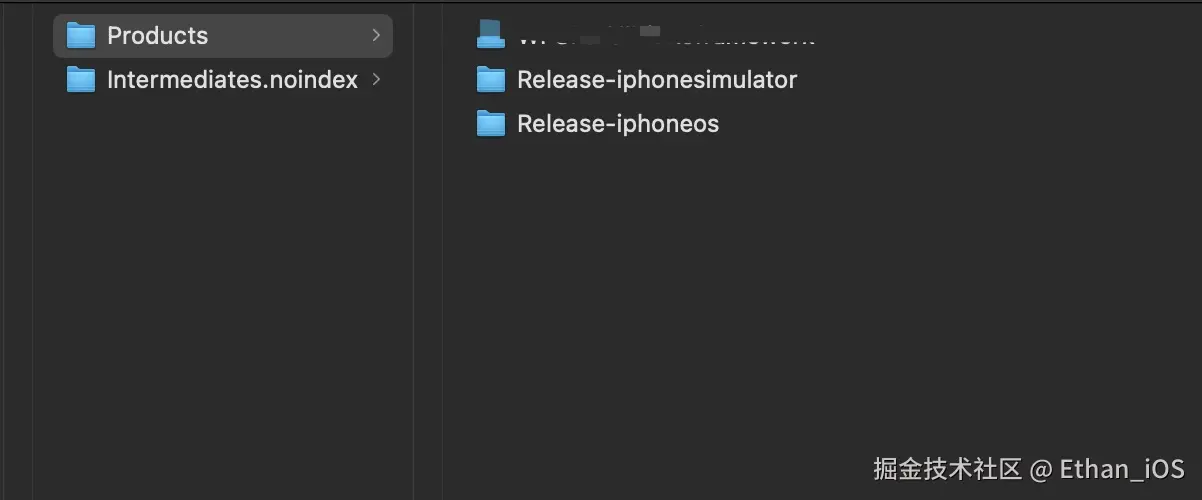
Task: Click the divider between the two columns
Action: coord(414,250)
